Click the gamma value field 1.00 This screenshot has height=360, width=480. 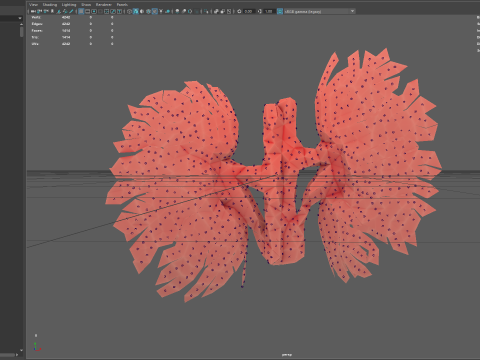click(269, 11)
